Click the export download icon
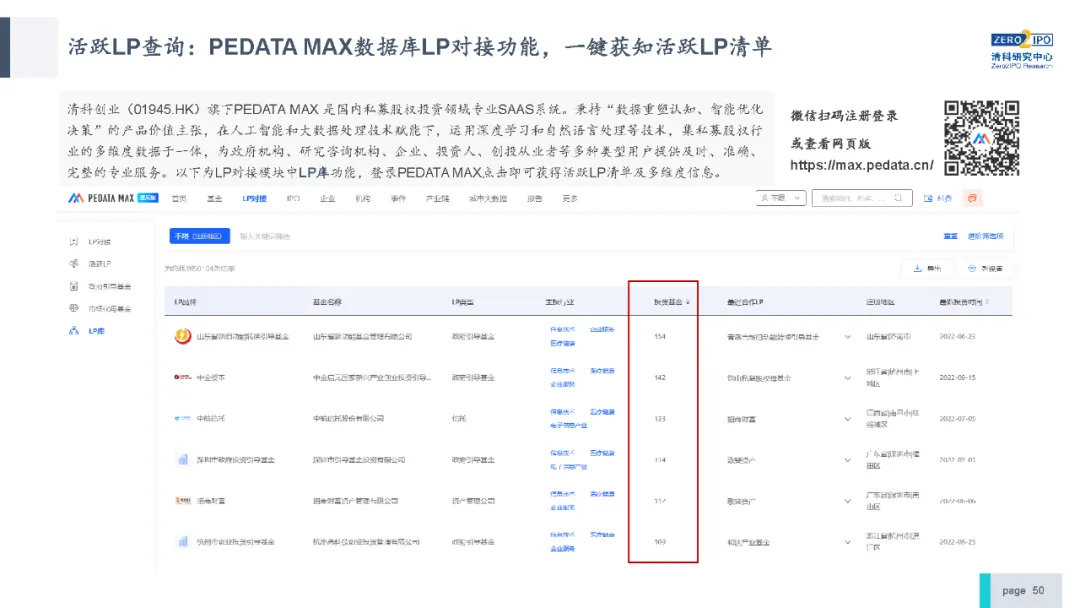The image size is (1080, 608). [x=917, y=268]
